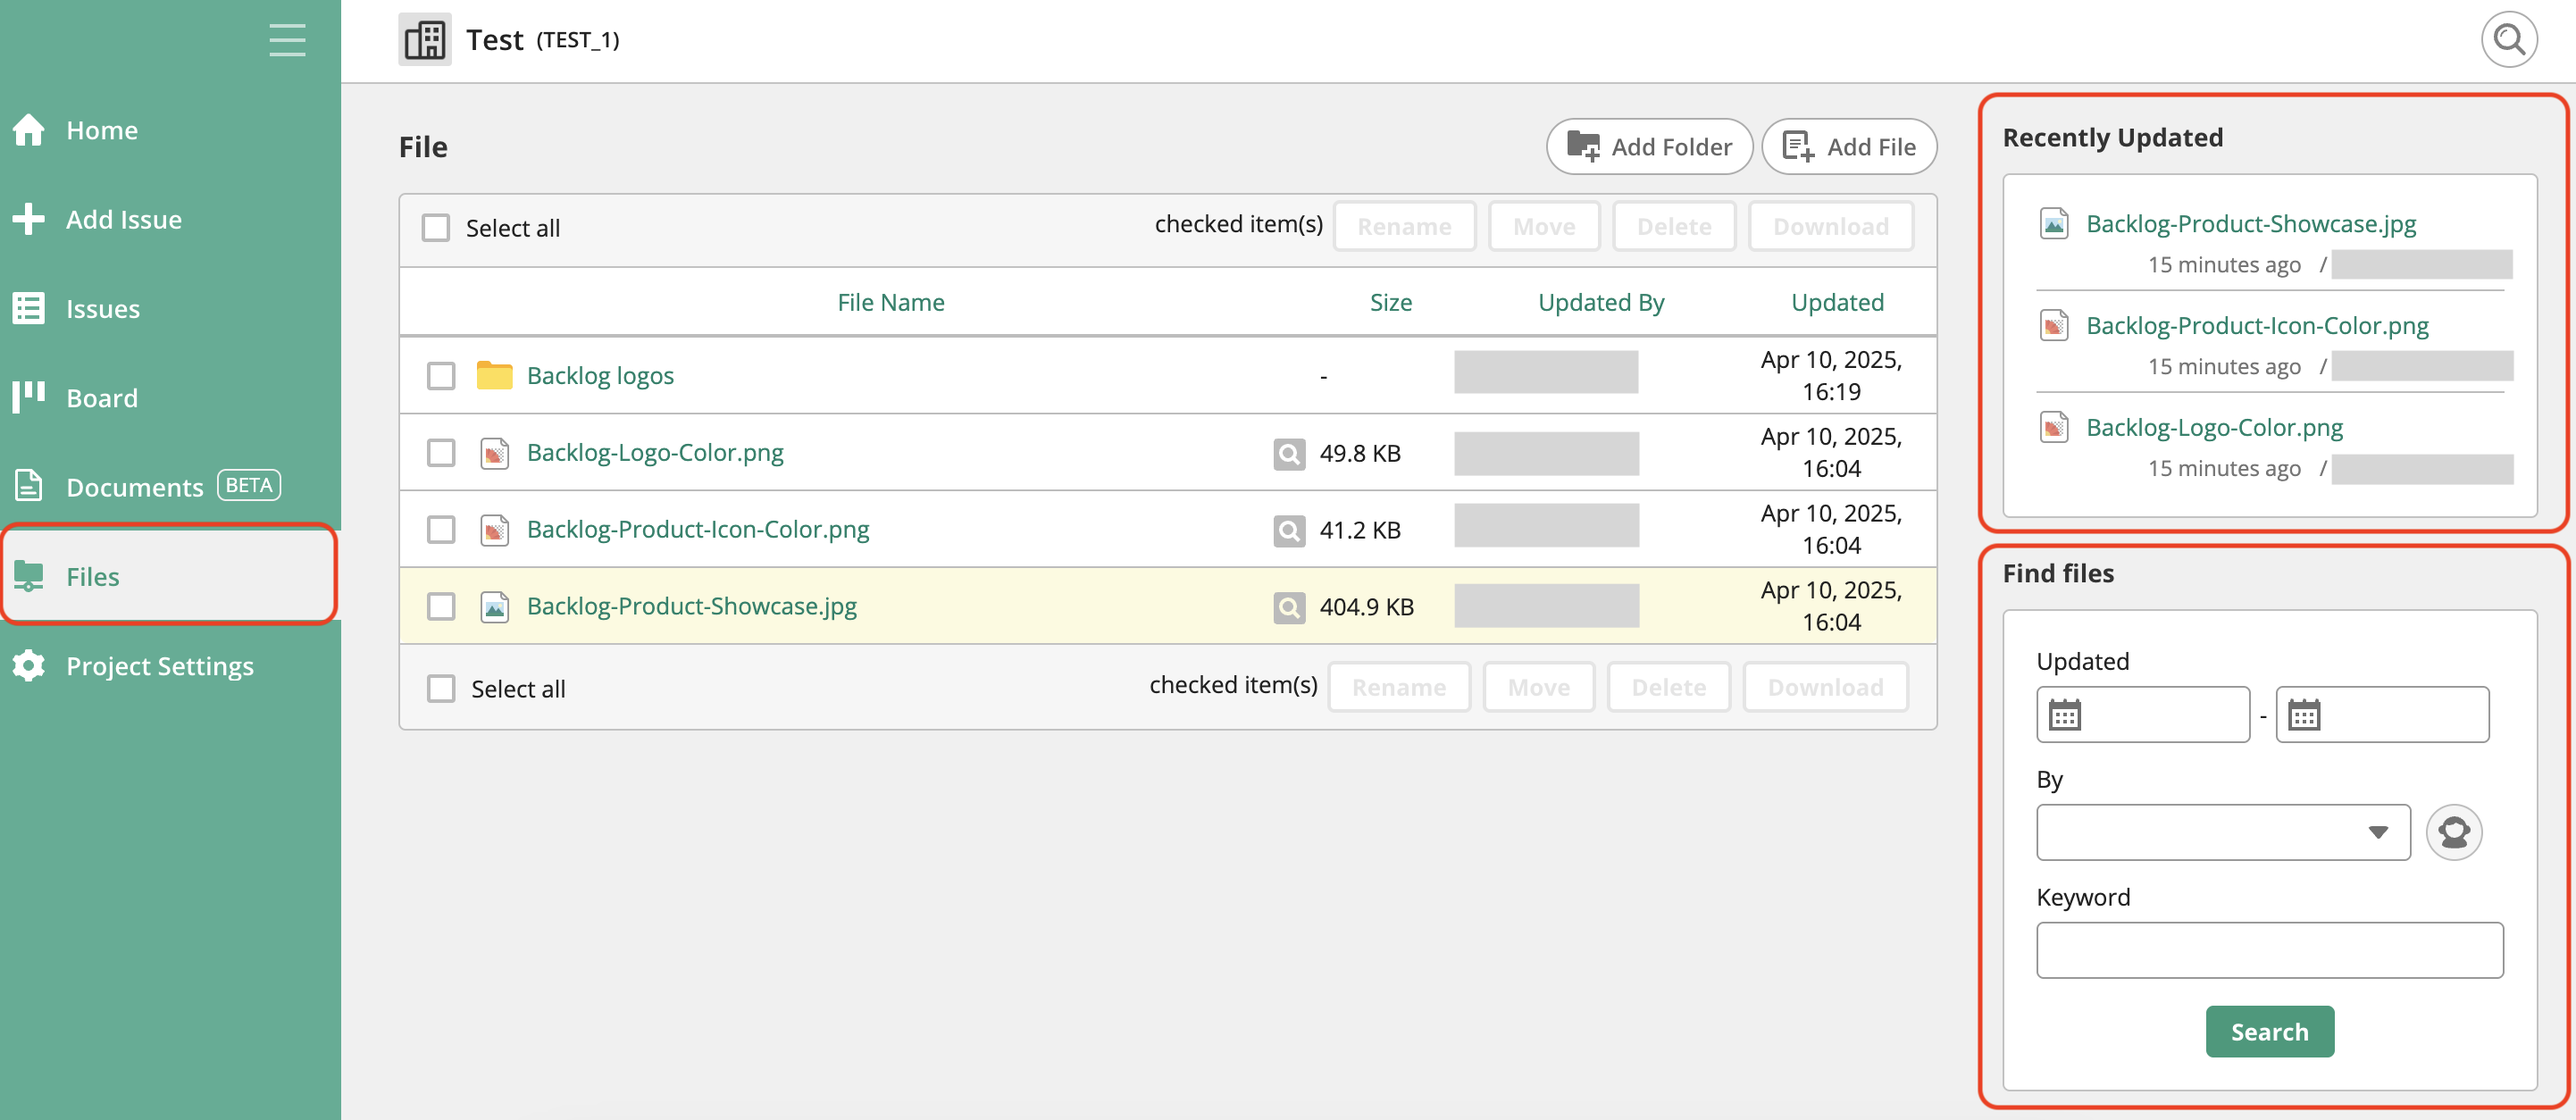Open Backlog-Product-Showcase.jpg under Recently Updated
Viewport: 2576px width, 1120px height.
coord(2251,223)
